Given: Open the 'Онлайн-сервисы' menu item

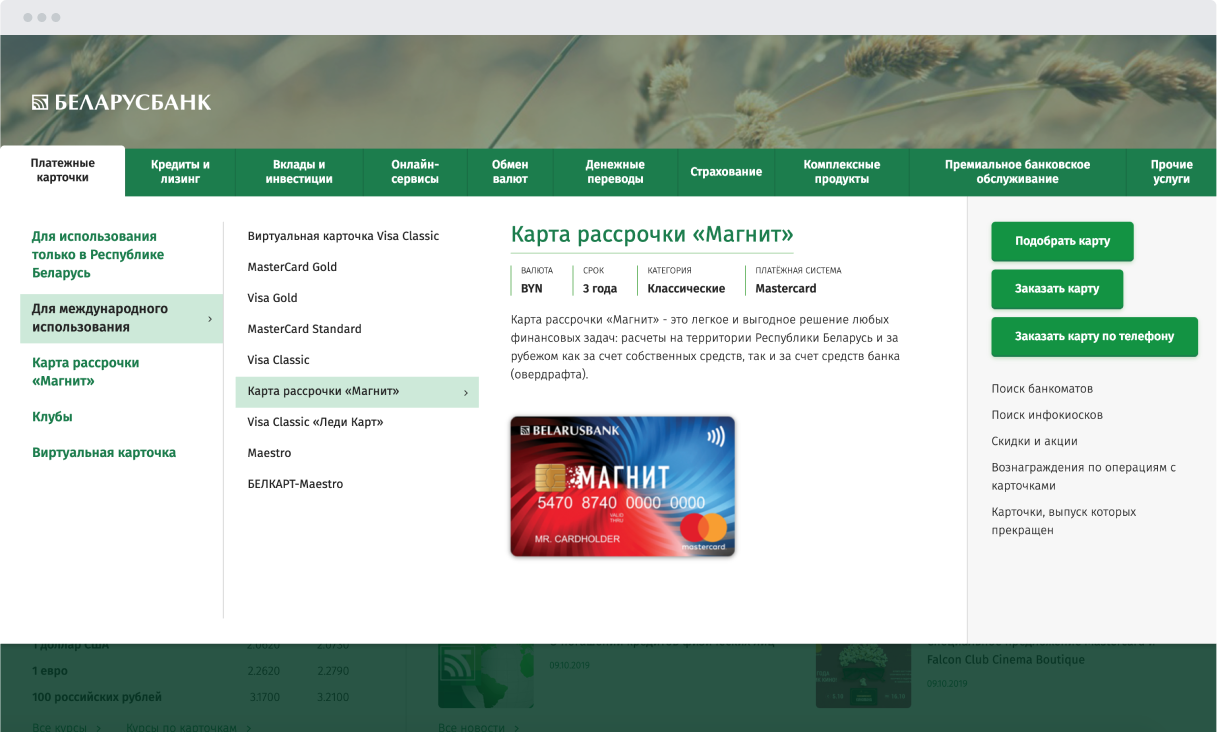Looking at the screenshot, I should (414, 171).
